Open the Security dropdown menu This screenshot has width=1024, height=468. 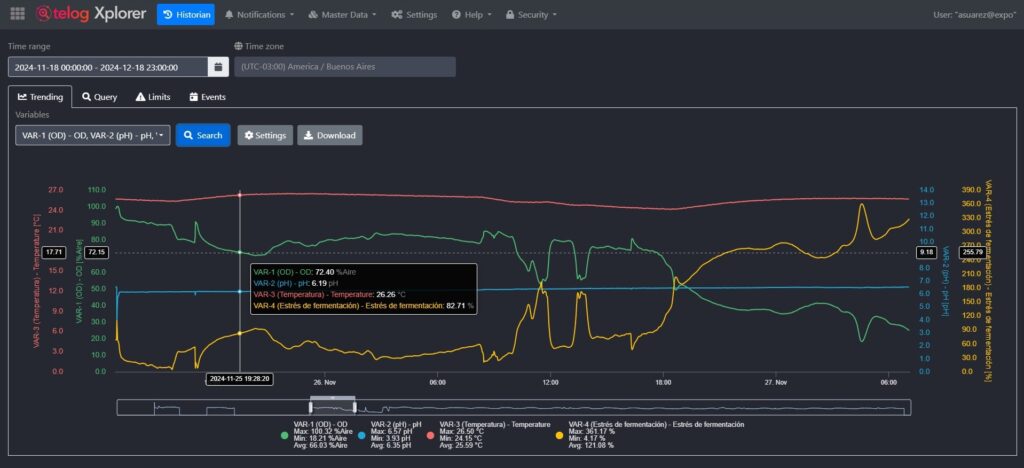click(x=531, y=15)
